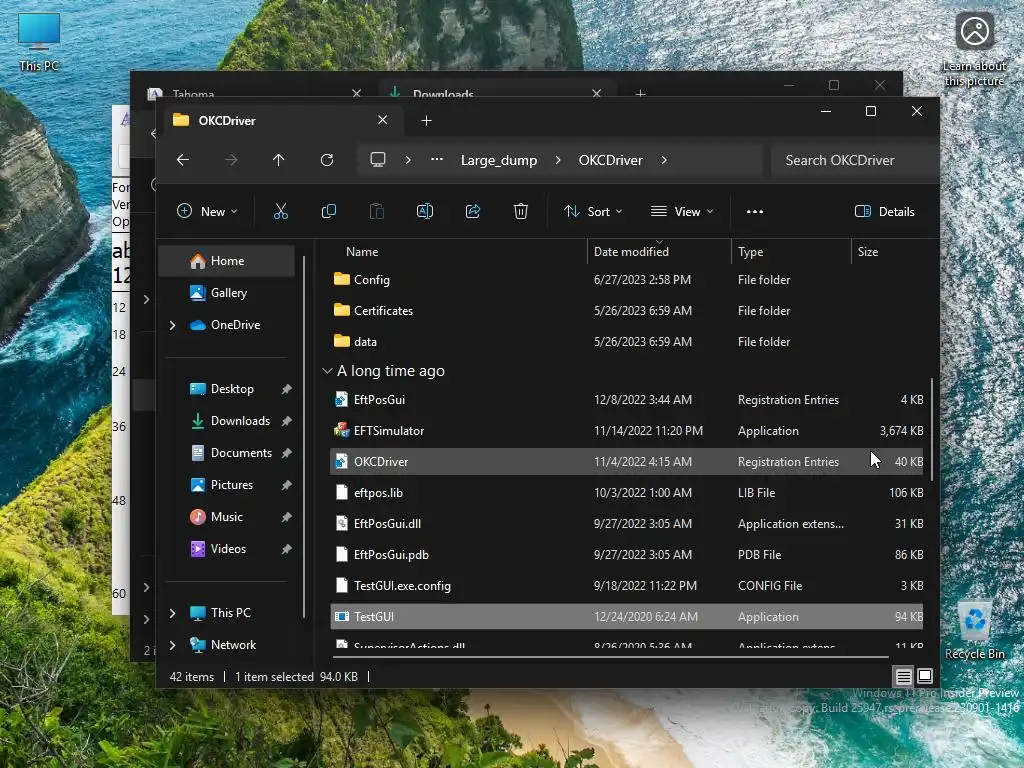Click the PC monitor icon in address bar

coord(377,160)
